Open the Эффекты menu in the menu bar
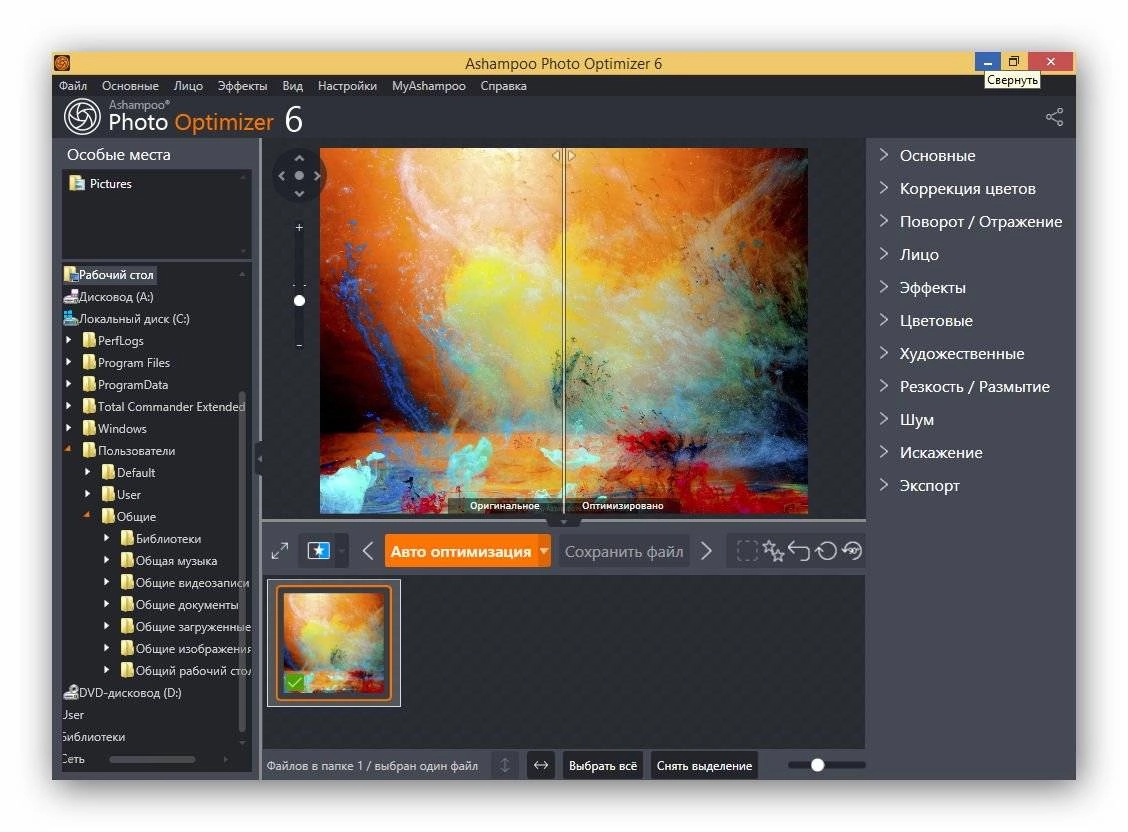 [242, 86]
